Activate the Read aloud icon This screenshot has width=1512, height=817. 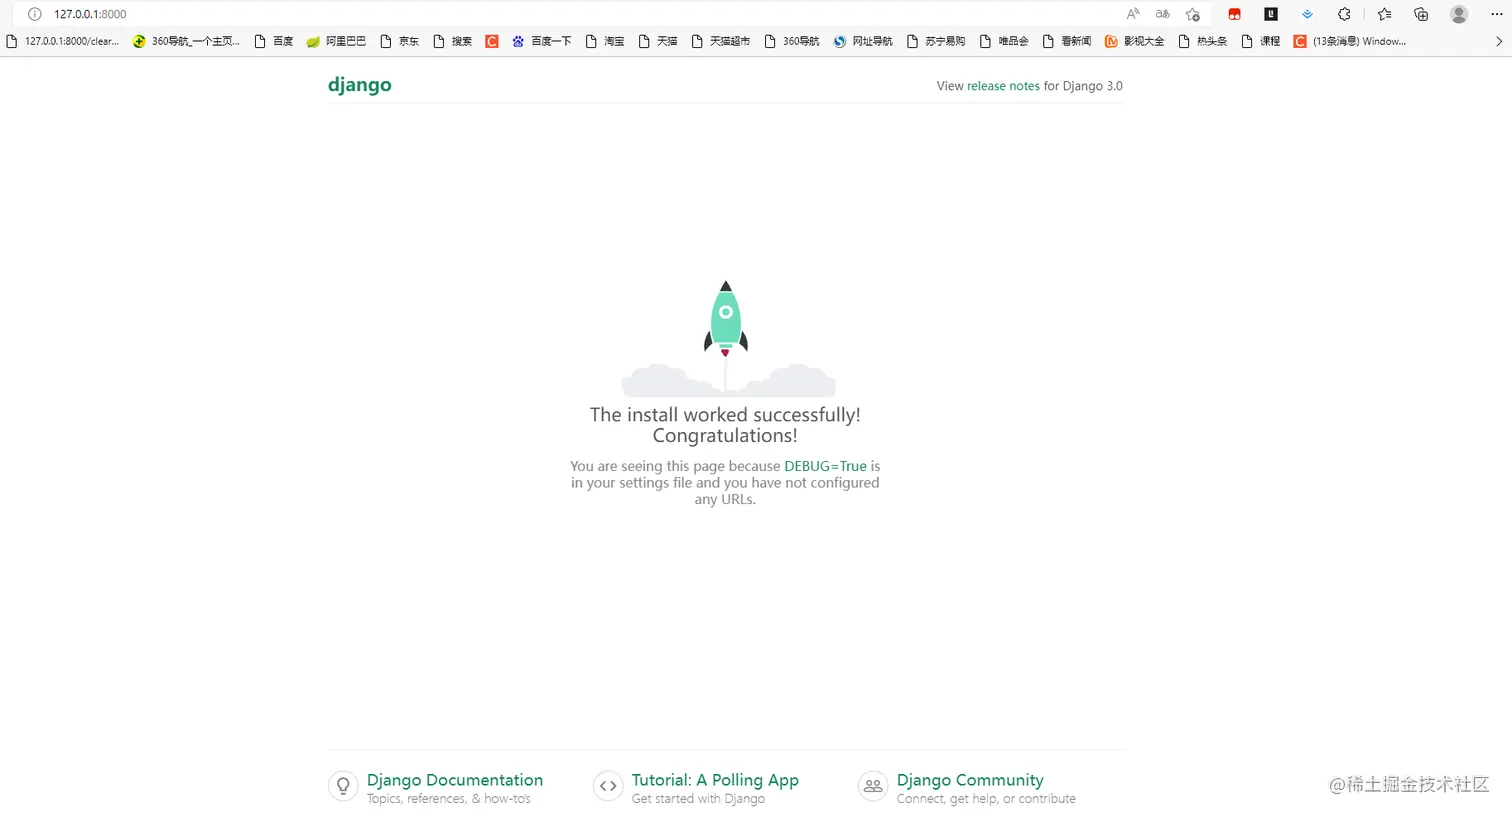pyautogui.click(x=1133, y=14)
